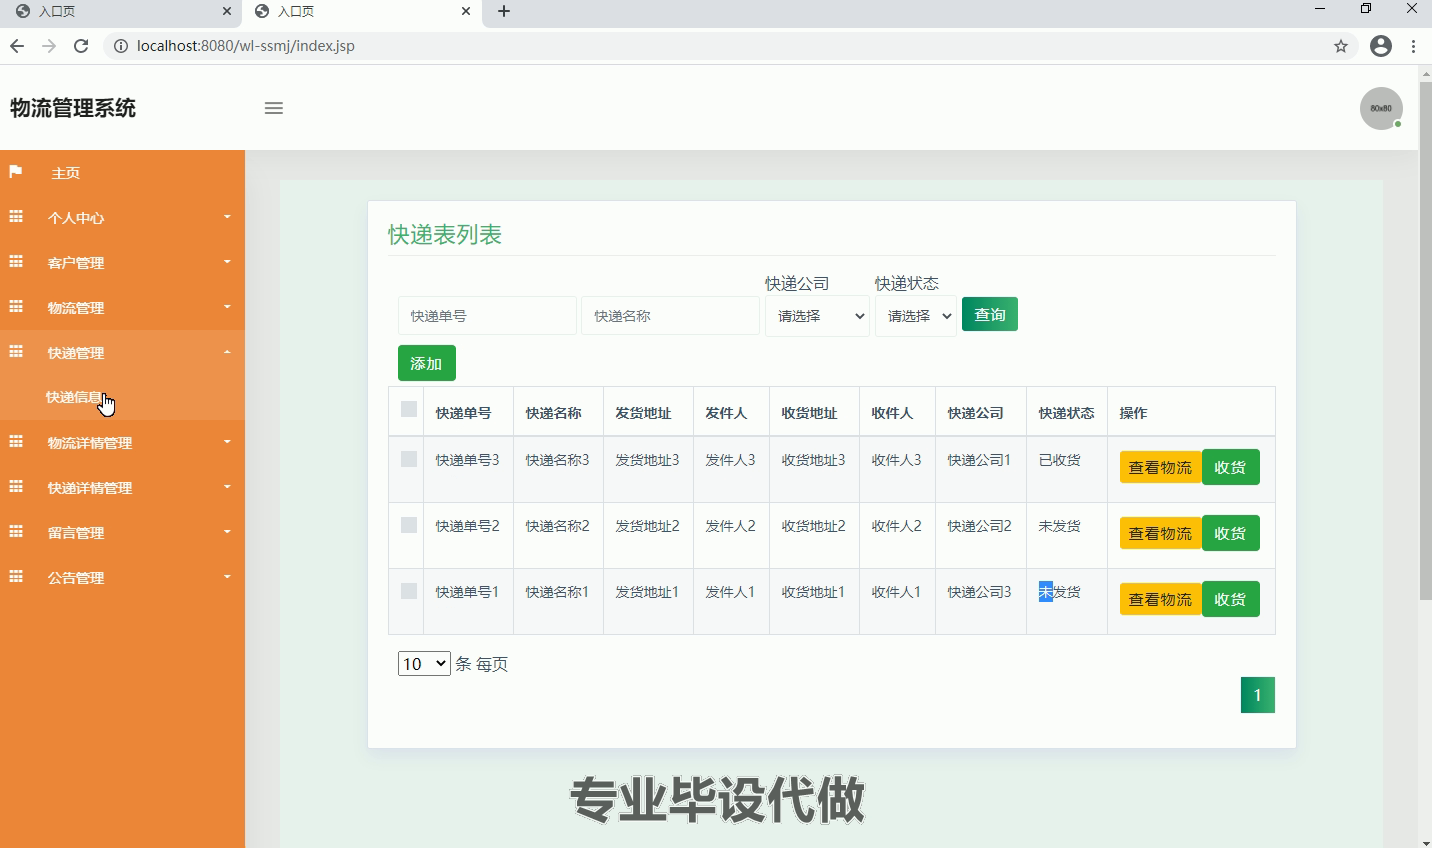Expand 物流详情管理 submenu arrow
Image resolution: width=1432 pixels, height=848 pixels.
coord(227,442)
